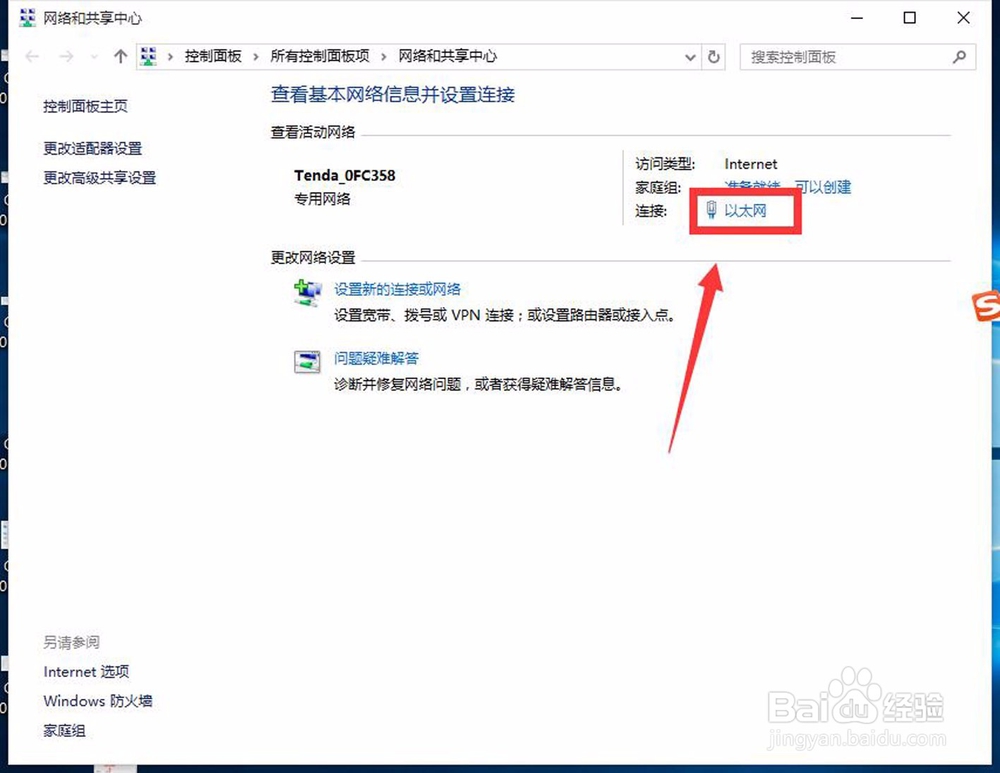
Task: Click the back navigation arrow
Action: [31, 57]
